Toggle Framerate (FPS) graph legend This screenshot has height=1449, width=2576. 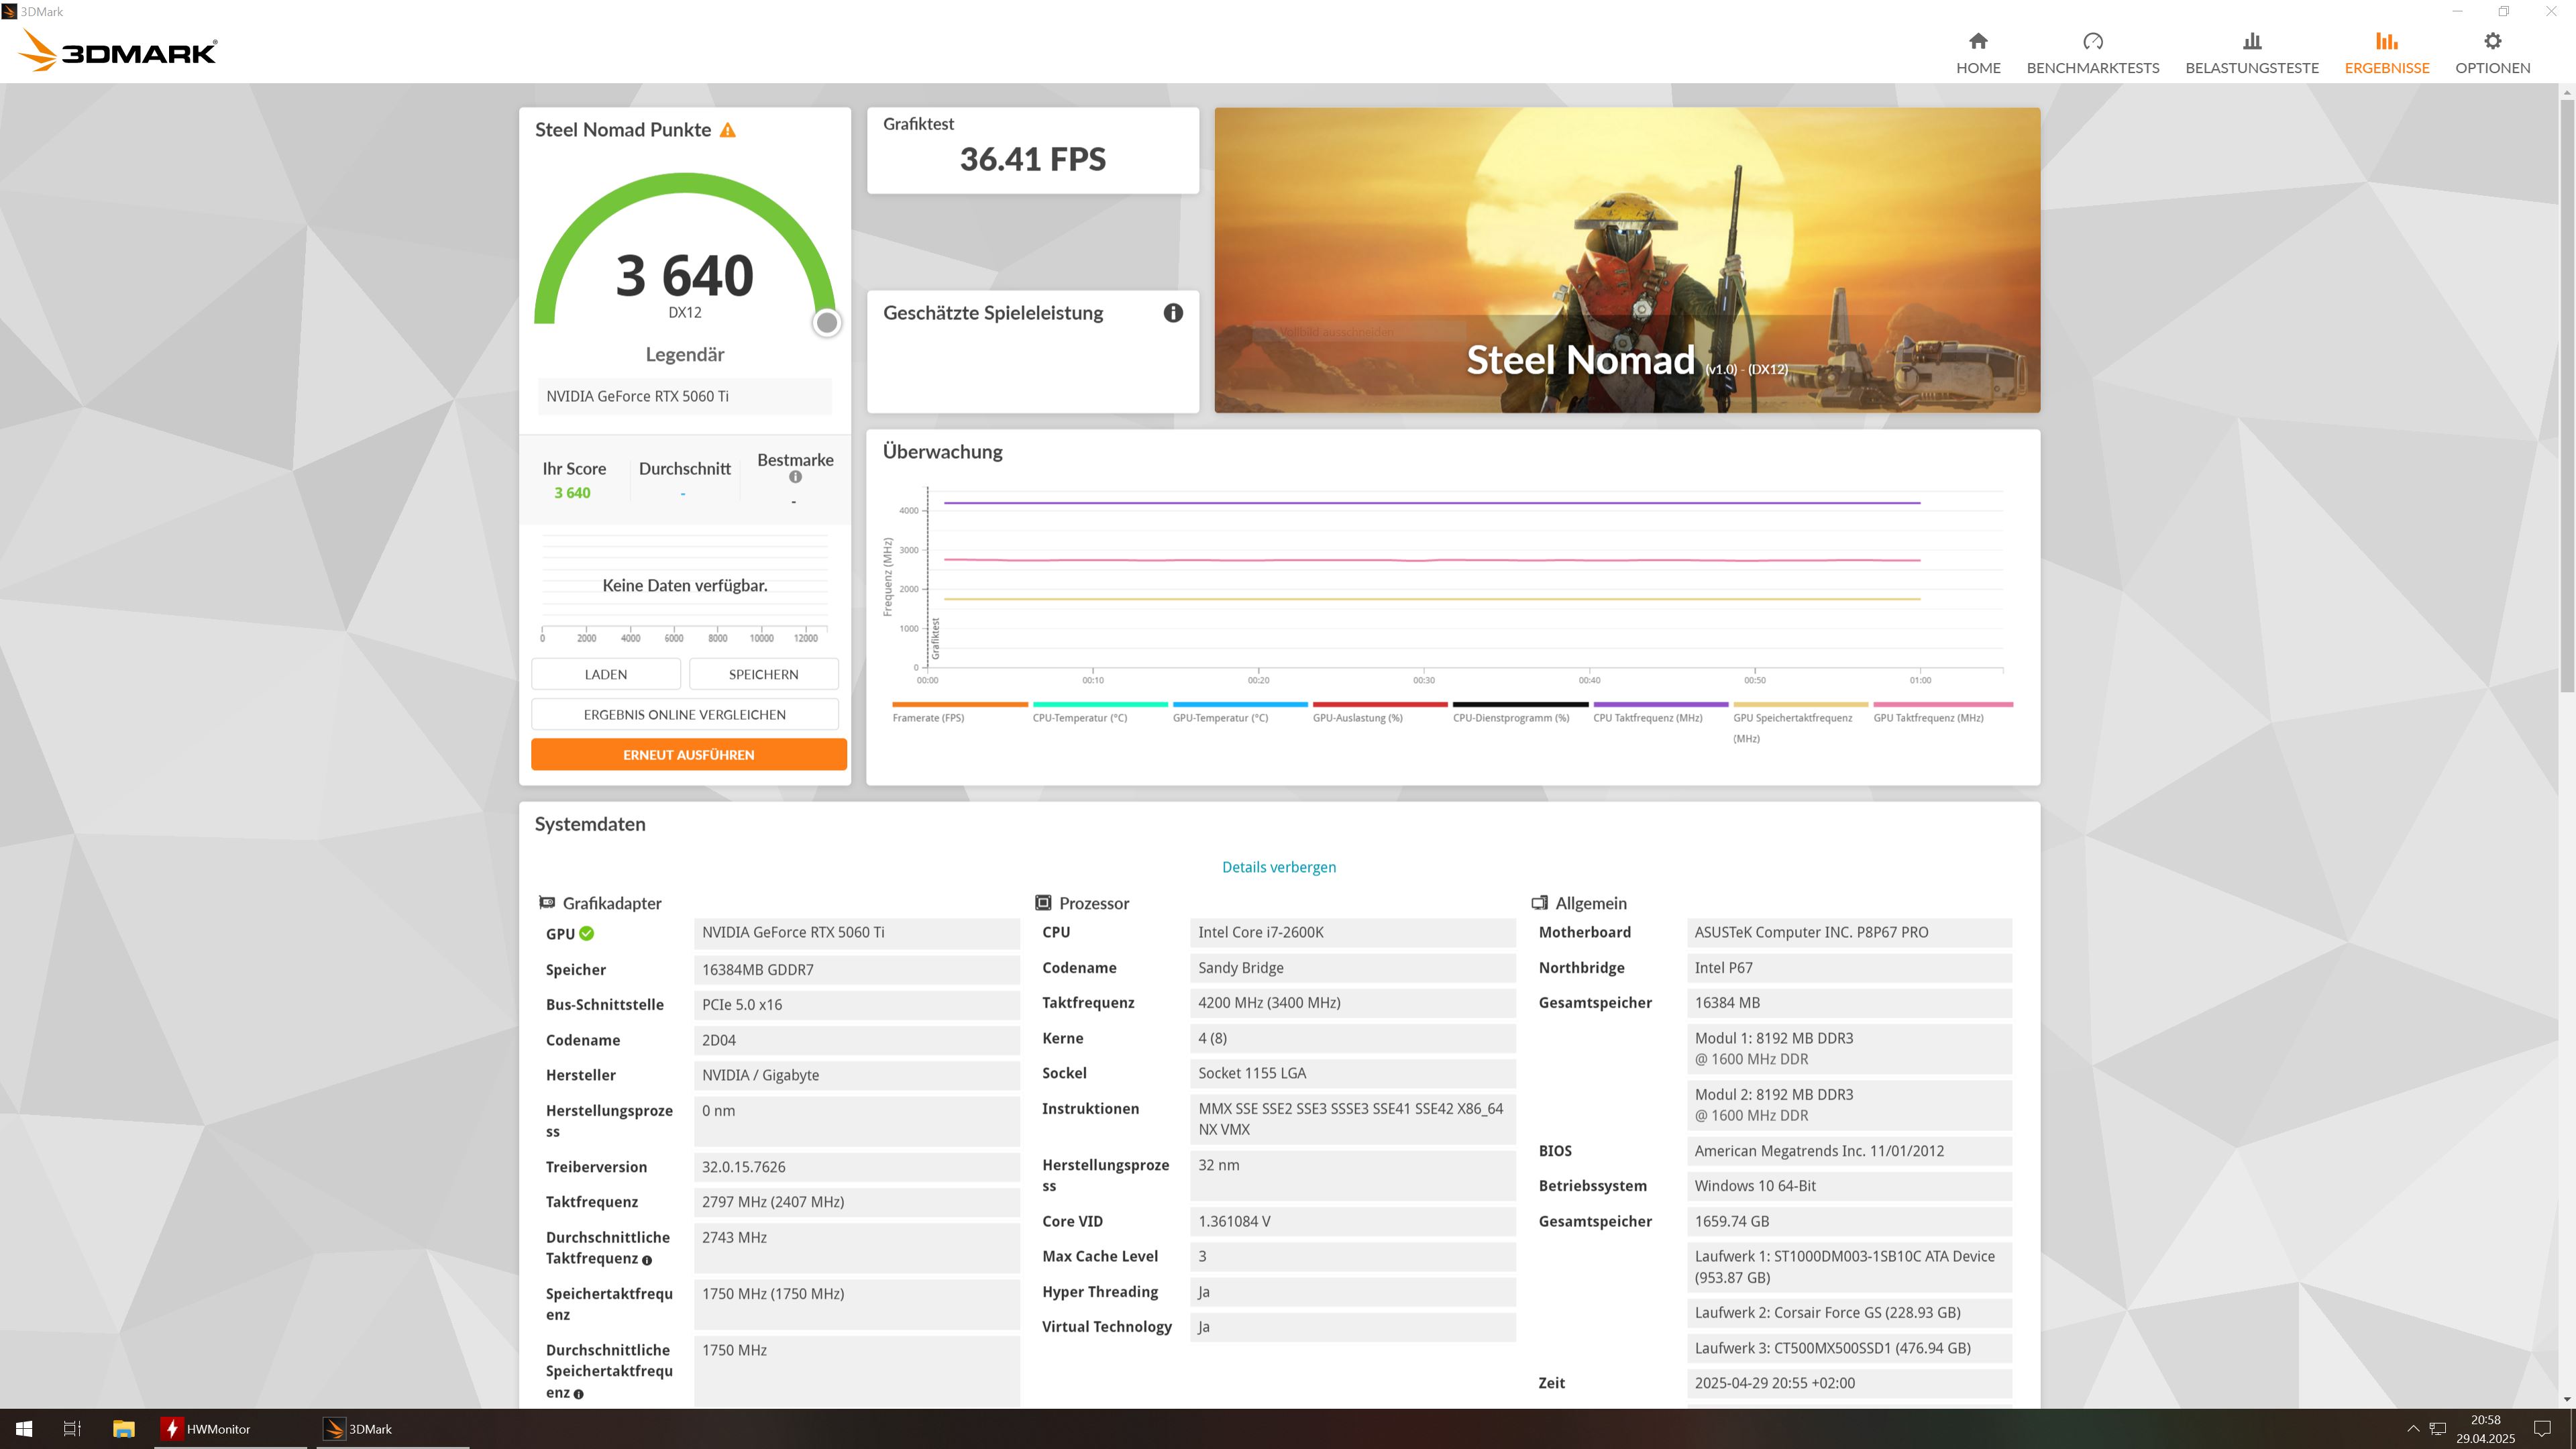[928, 717]
